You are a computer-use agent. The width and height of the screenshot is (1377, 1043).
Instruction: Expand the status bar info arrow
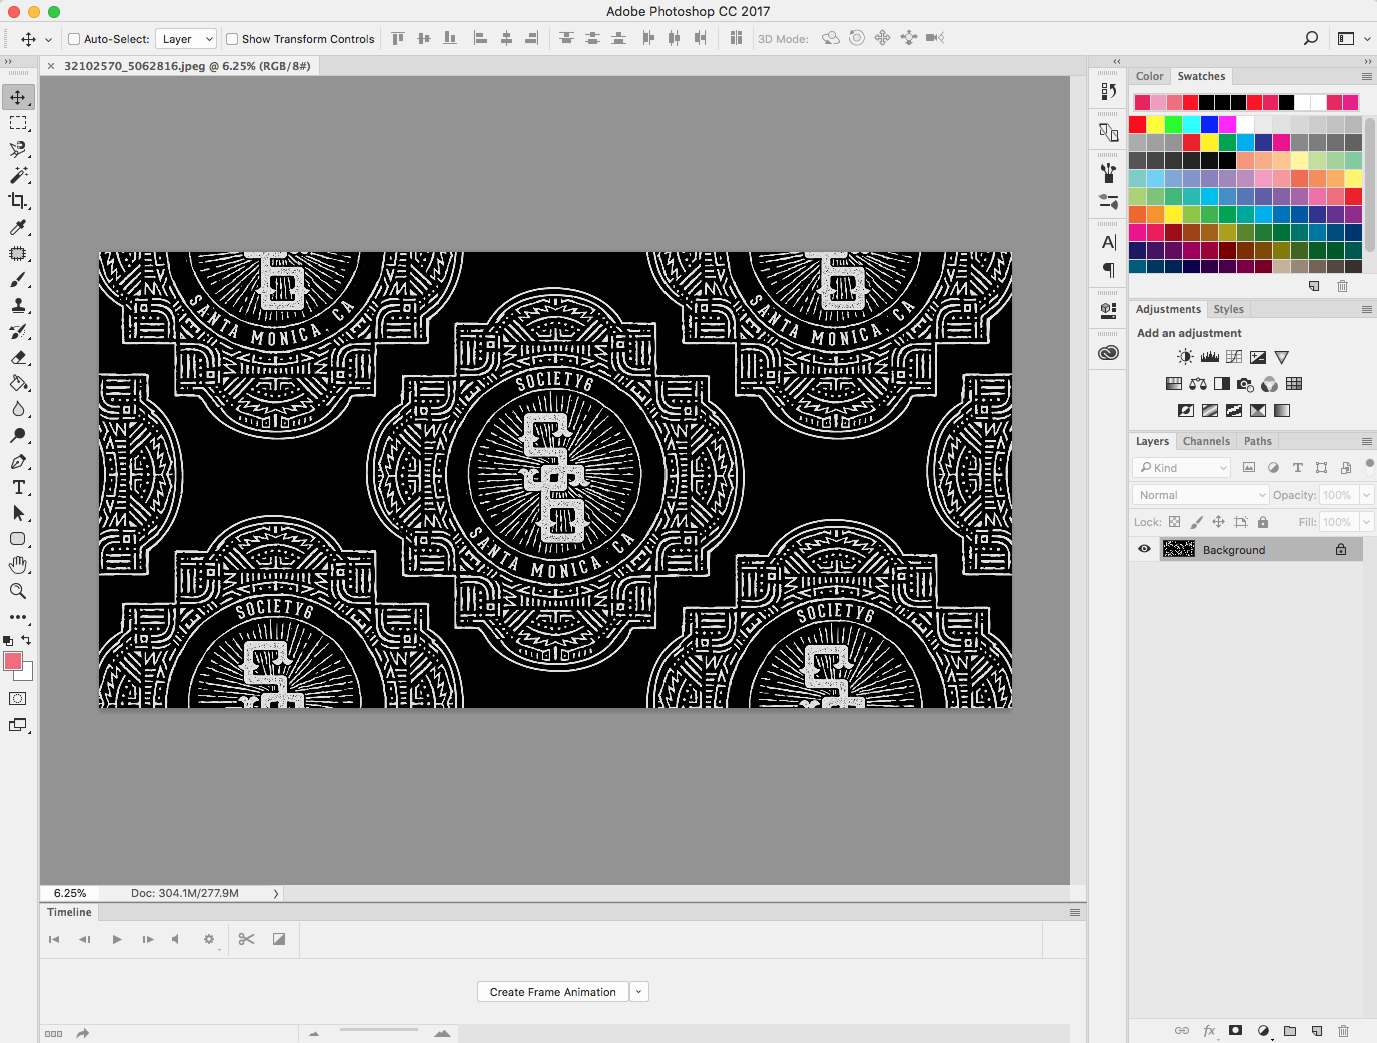(x=276, y=893)
